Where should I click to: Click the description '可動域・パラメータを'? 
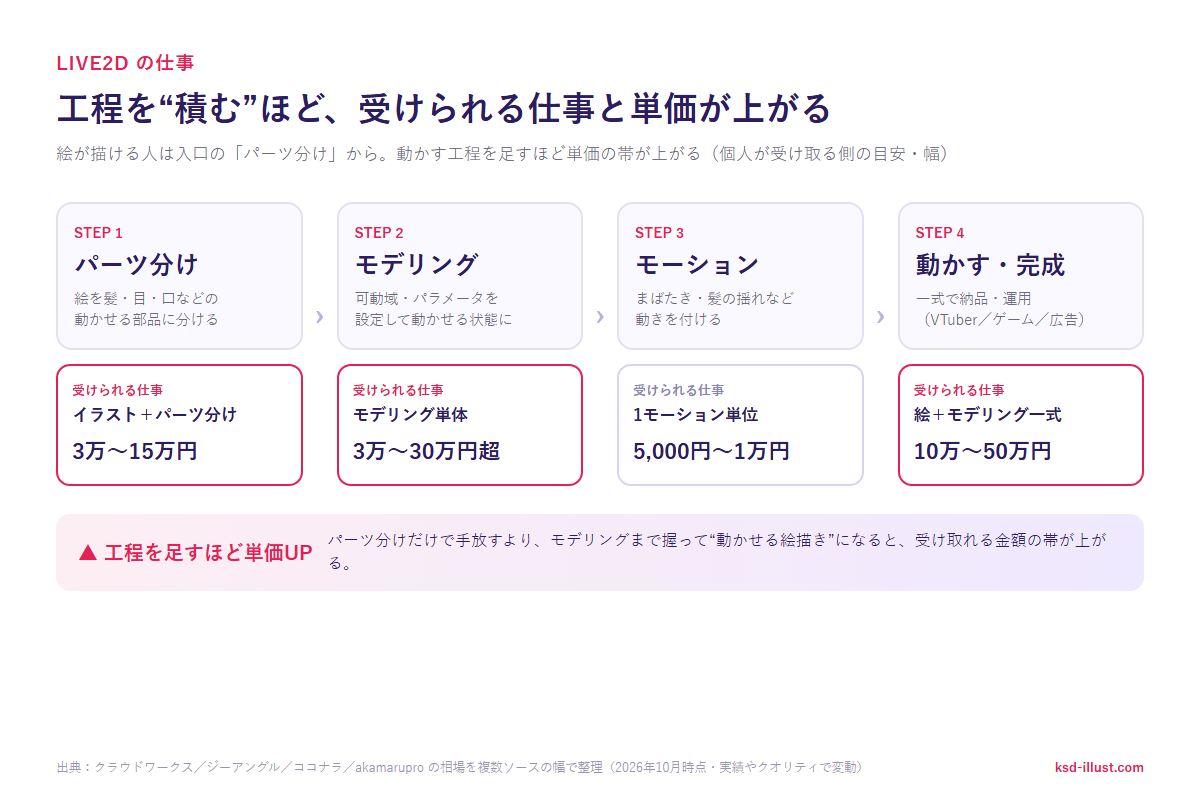click(x=427, y=298)
